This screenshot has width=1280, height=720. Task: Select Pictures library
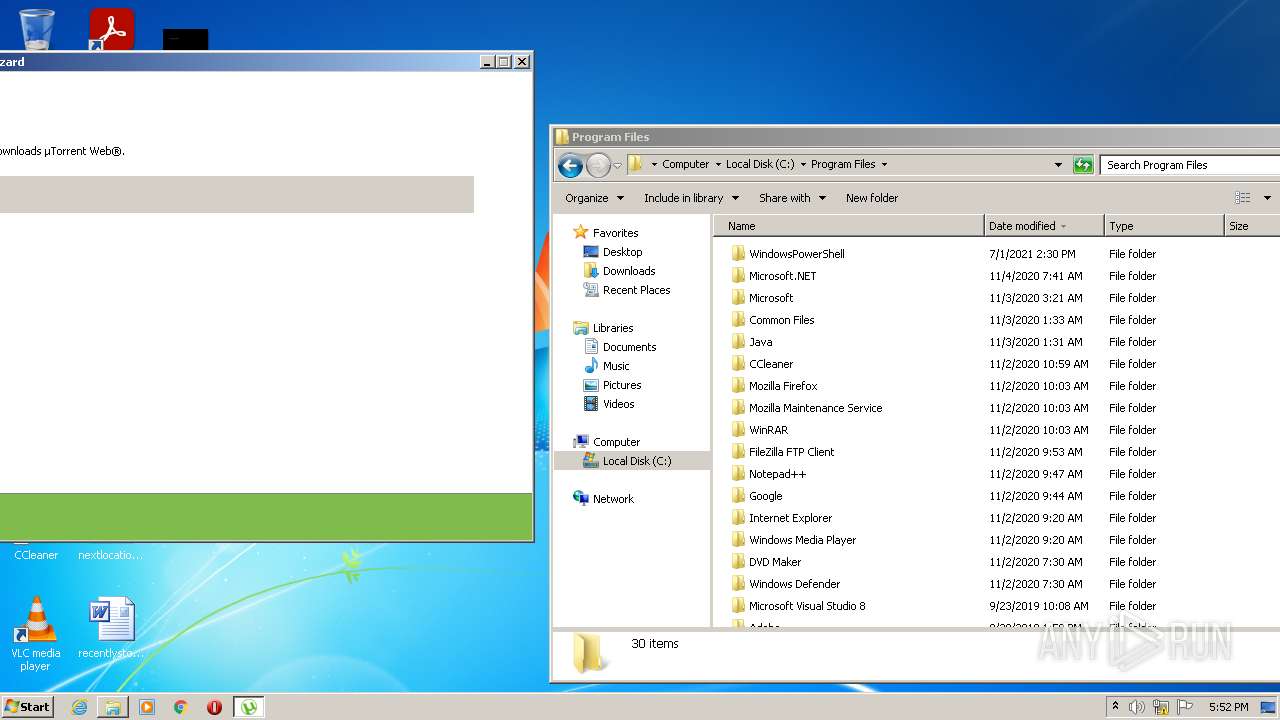pyautogui.click(x=621, y=385)
